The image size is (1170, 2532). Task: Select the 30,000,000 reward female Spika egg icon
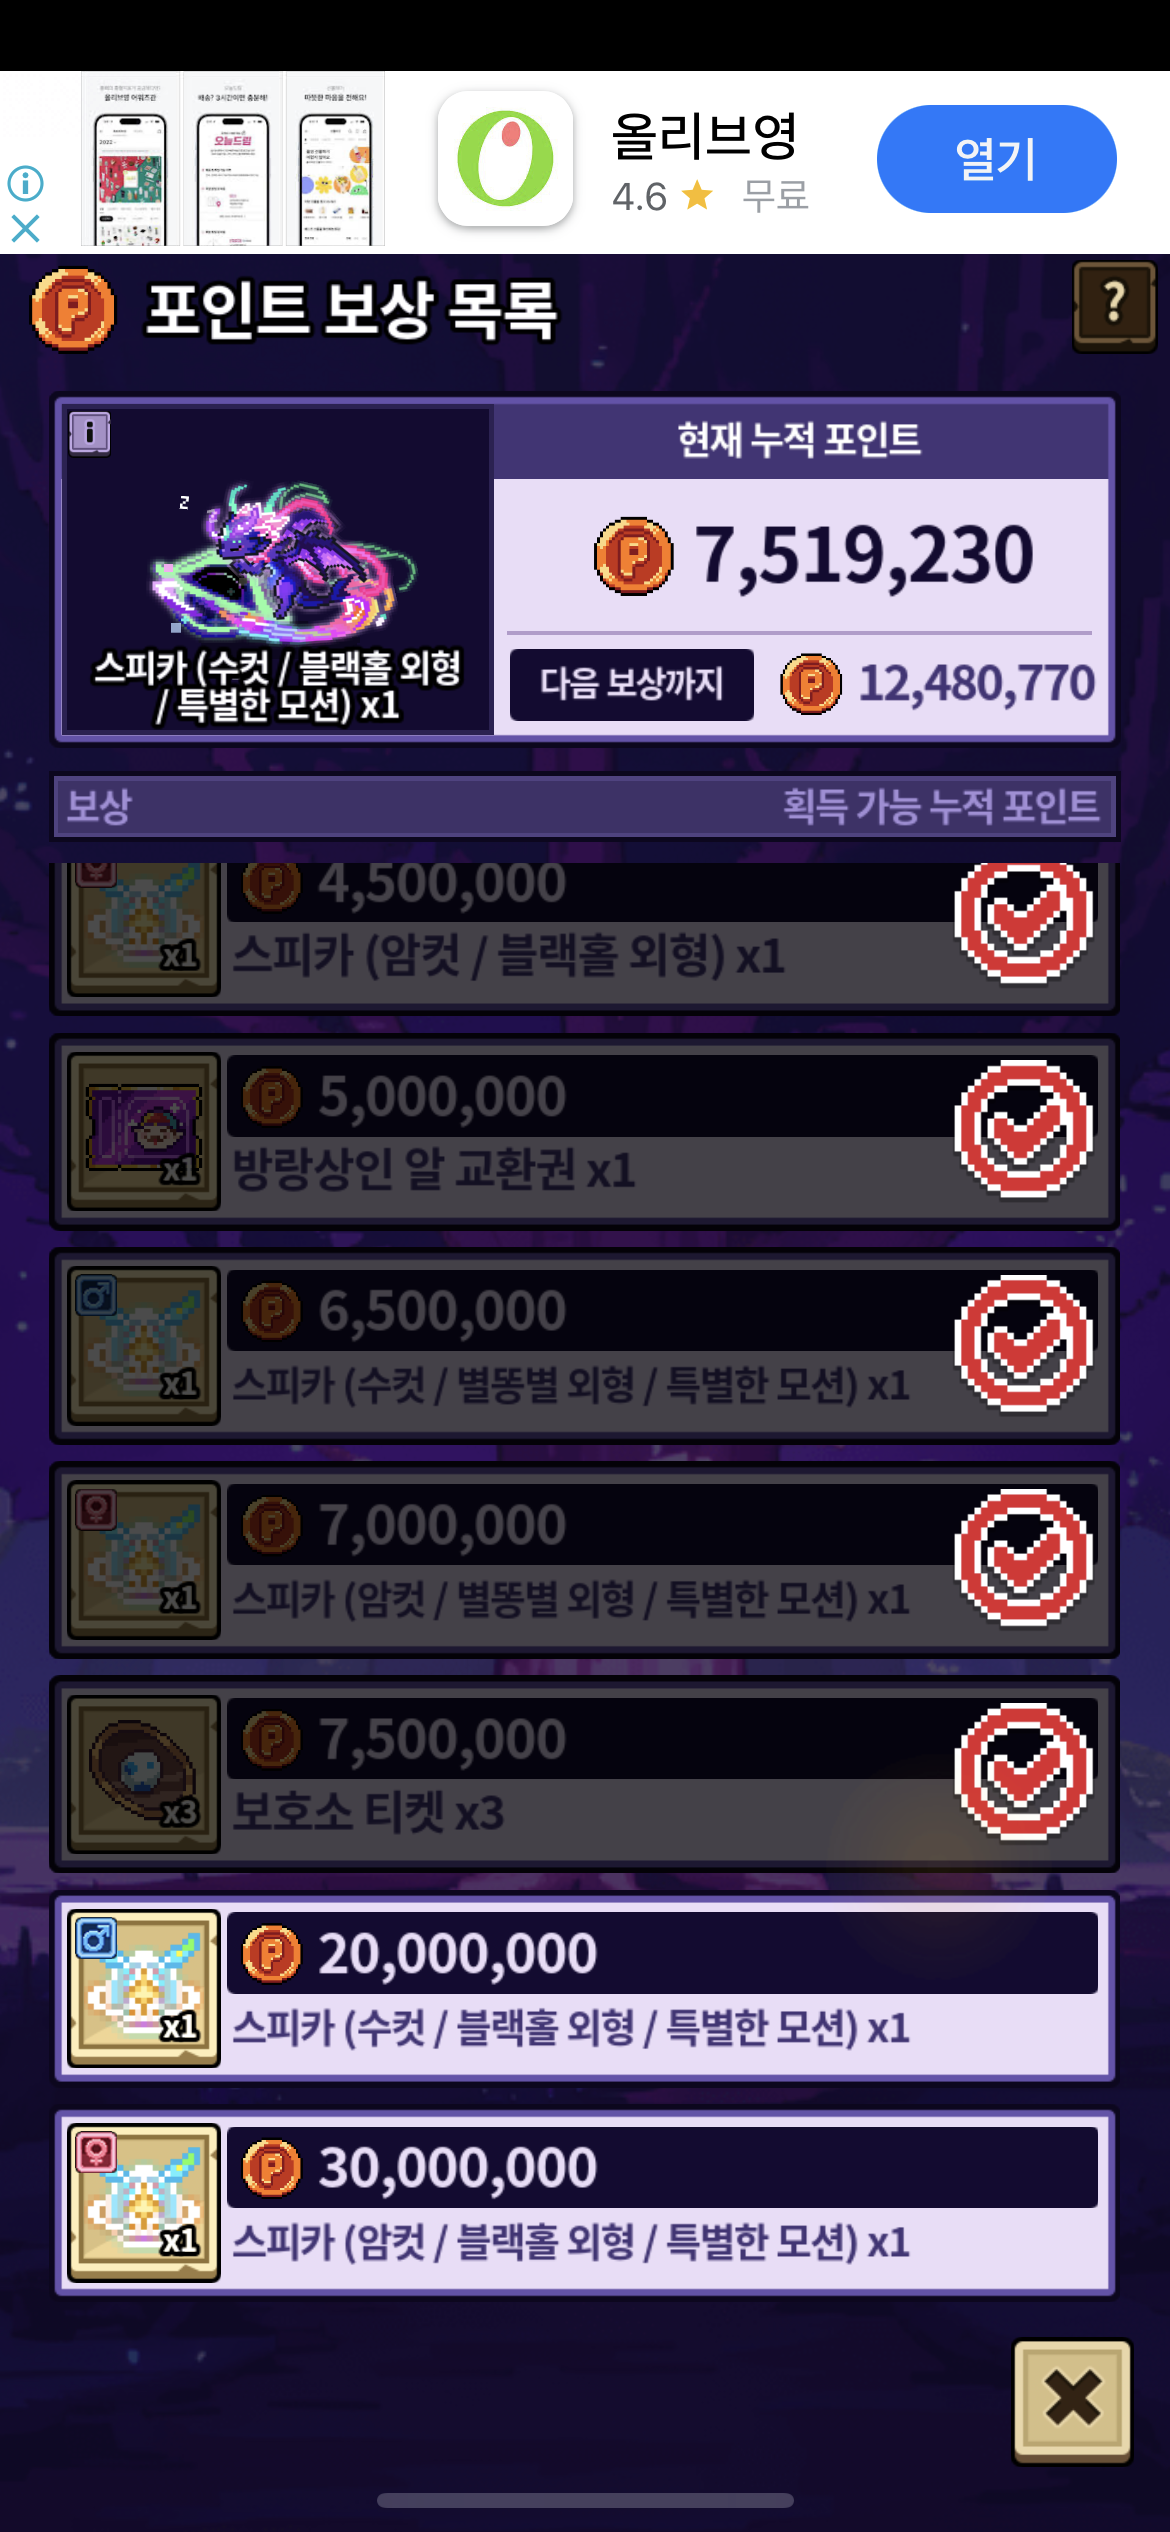(144, 2202)
